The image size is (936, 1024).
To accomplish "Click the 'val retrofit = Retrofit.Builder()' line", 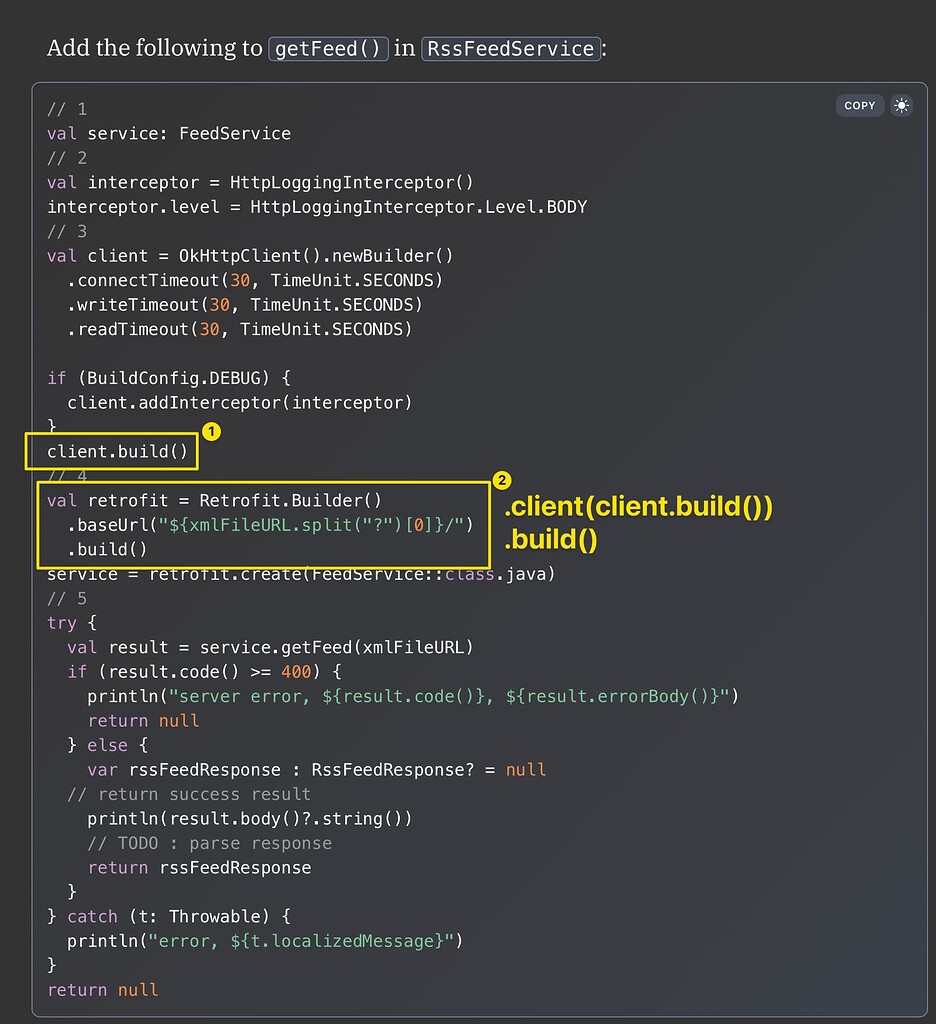I will coord(214,501).
